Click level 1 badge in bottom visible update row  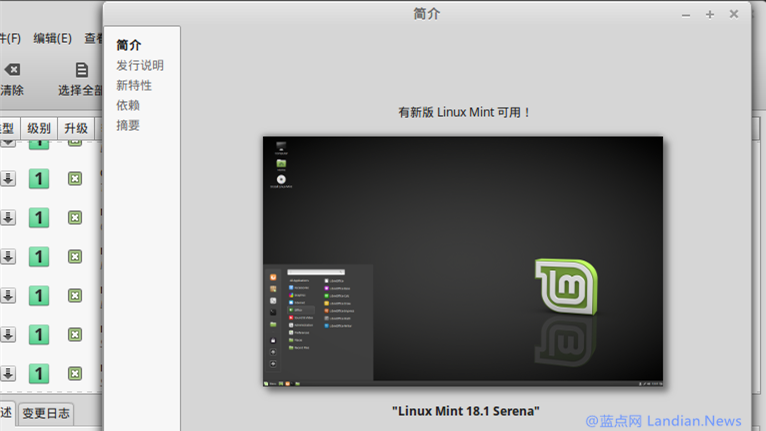click(39, 374)
